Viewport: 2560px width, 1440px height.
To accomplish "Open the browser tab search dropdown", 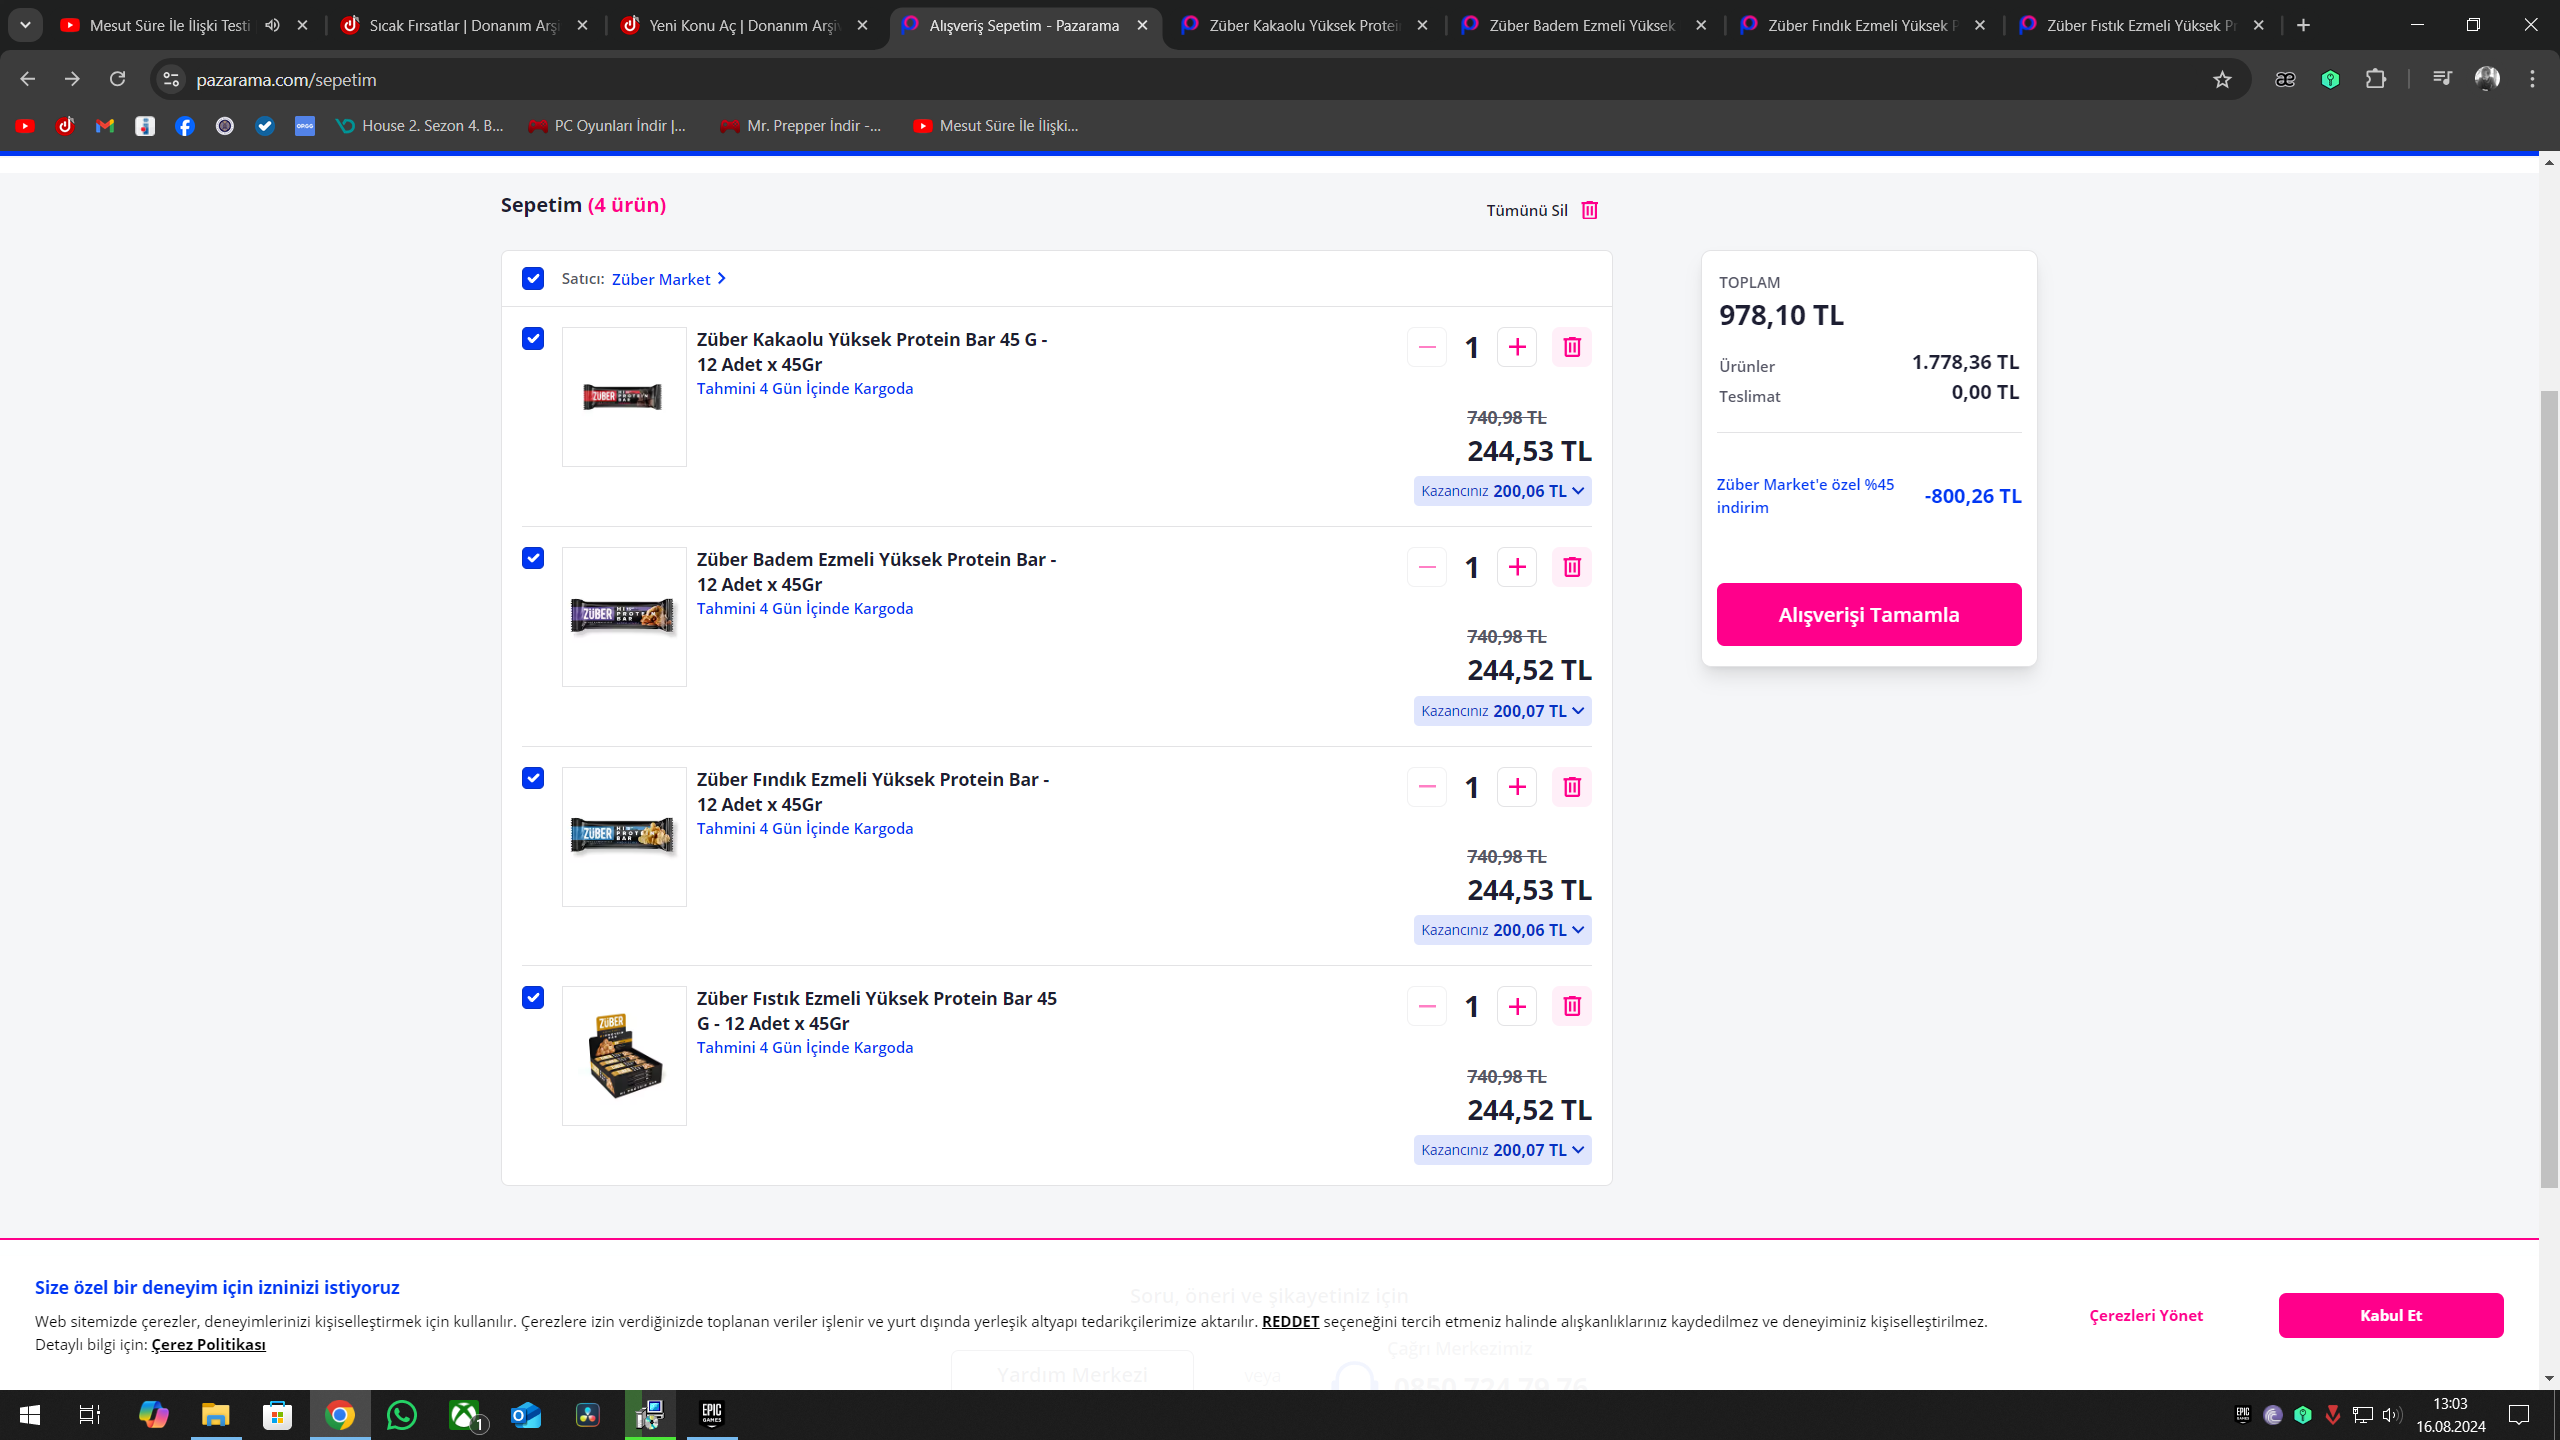I will [x=25, y=25].
